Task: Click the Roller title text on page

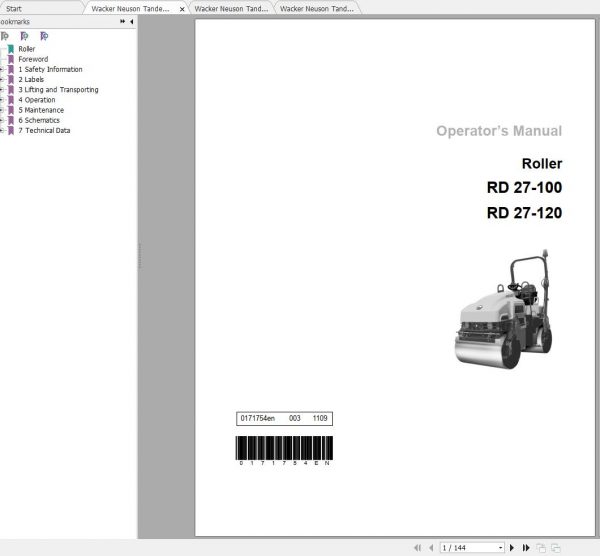Action: tap(542, 163)
